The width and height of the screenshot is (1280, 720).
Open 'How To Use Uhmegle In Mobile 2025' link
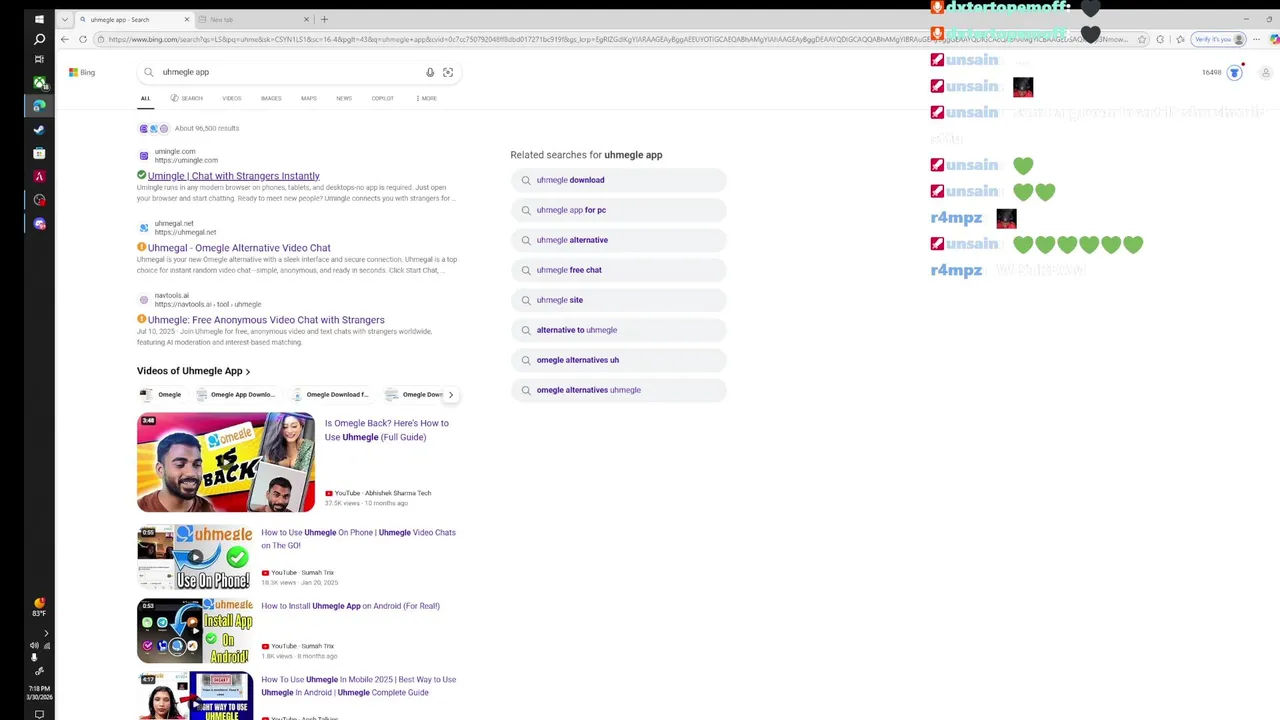tap(358, 686)
